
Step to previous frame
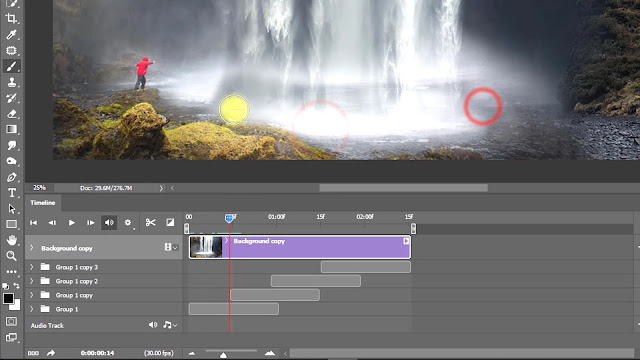pyautogui.click(x=52, y=222)
